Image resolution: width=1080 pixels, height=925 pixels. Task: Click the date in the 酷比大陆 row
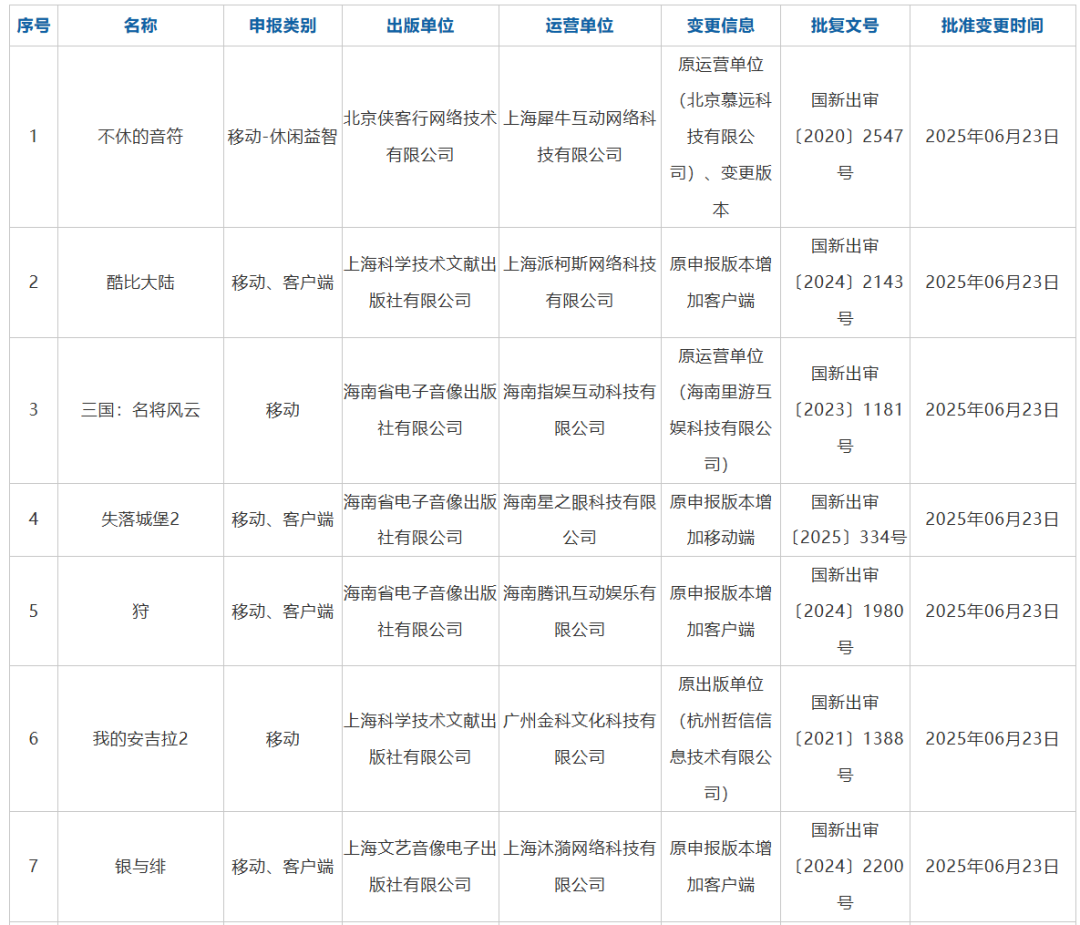pos(992,282)
